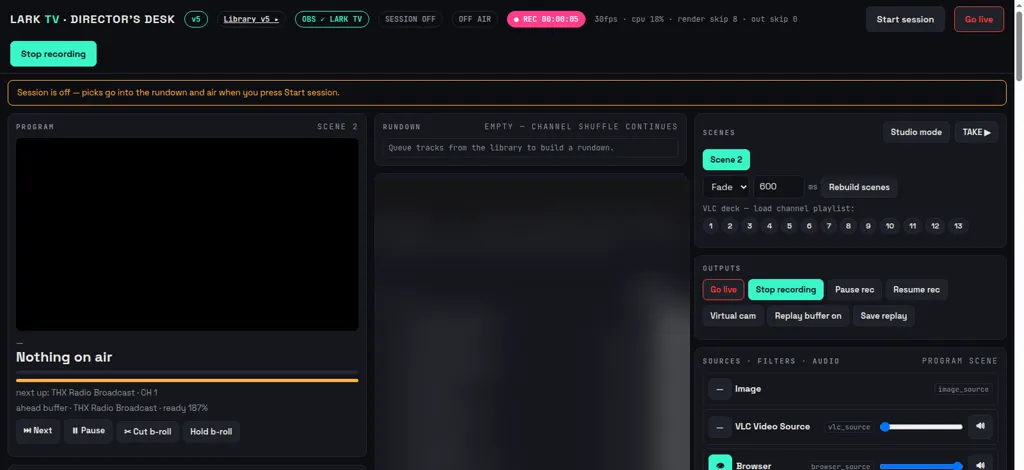Click Stop recording below the header title

point(54,54)
